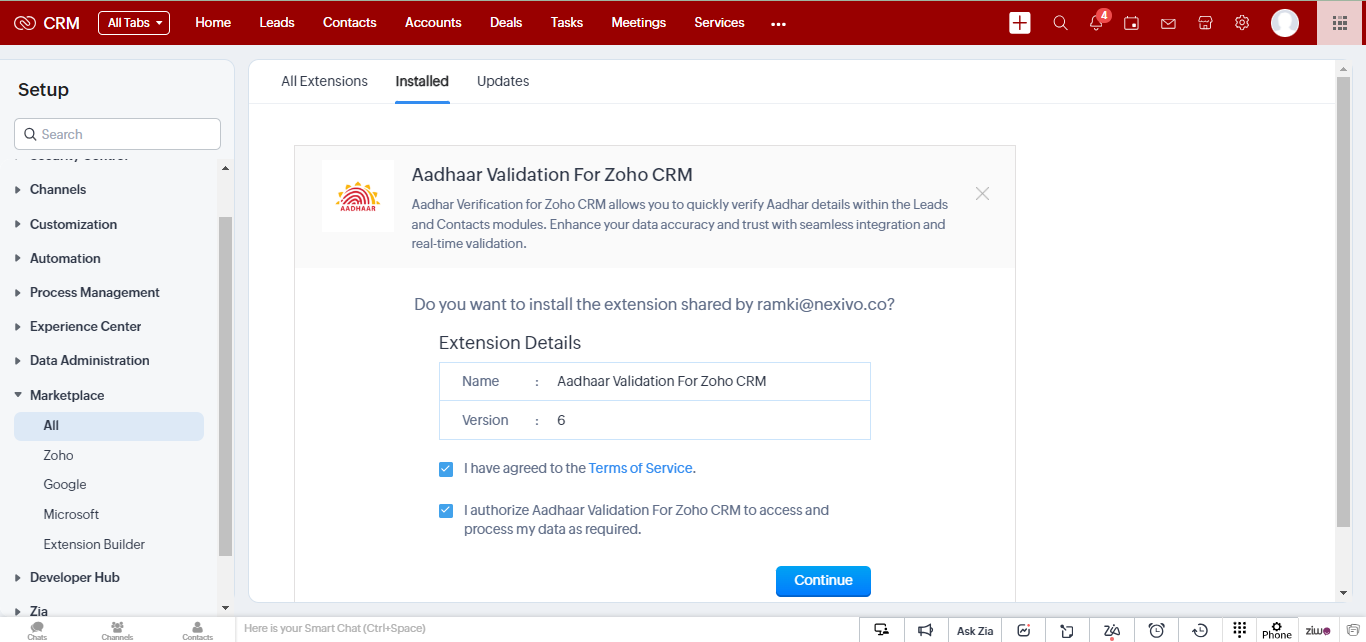
Task: Open Channels in the bottom bar
Action: click(117, 630)
